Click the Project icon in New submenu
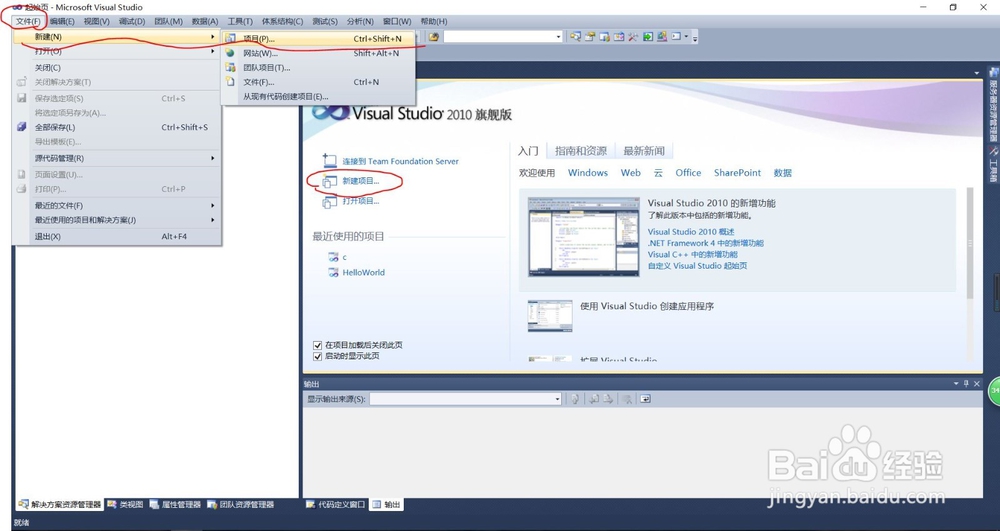This screenshot has height=531, width=1000. click(230, 38)
